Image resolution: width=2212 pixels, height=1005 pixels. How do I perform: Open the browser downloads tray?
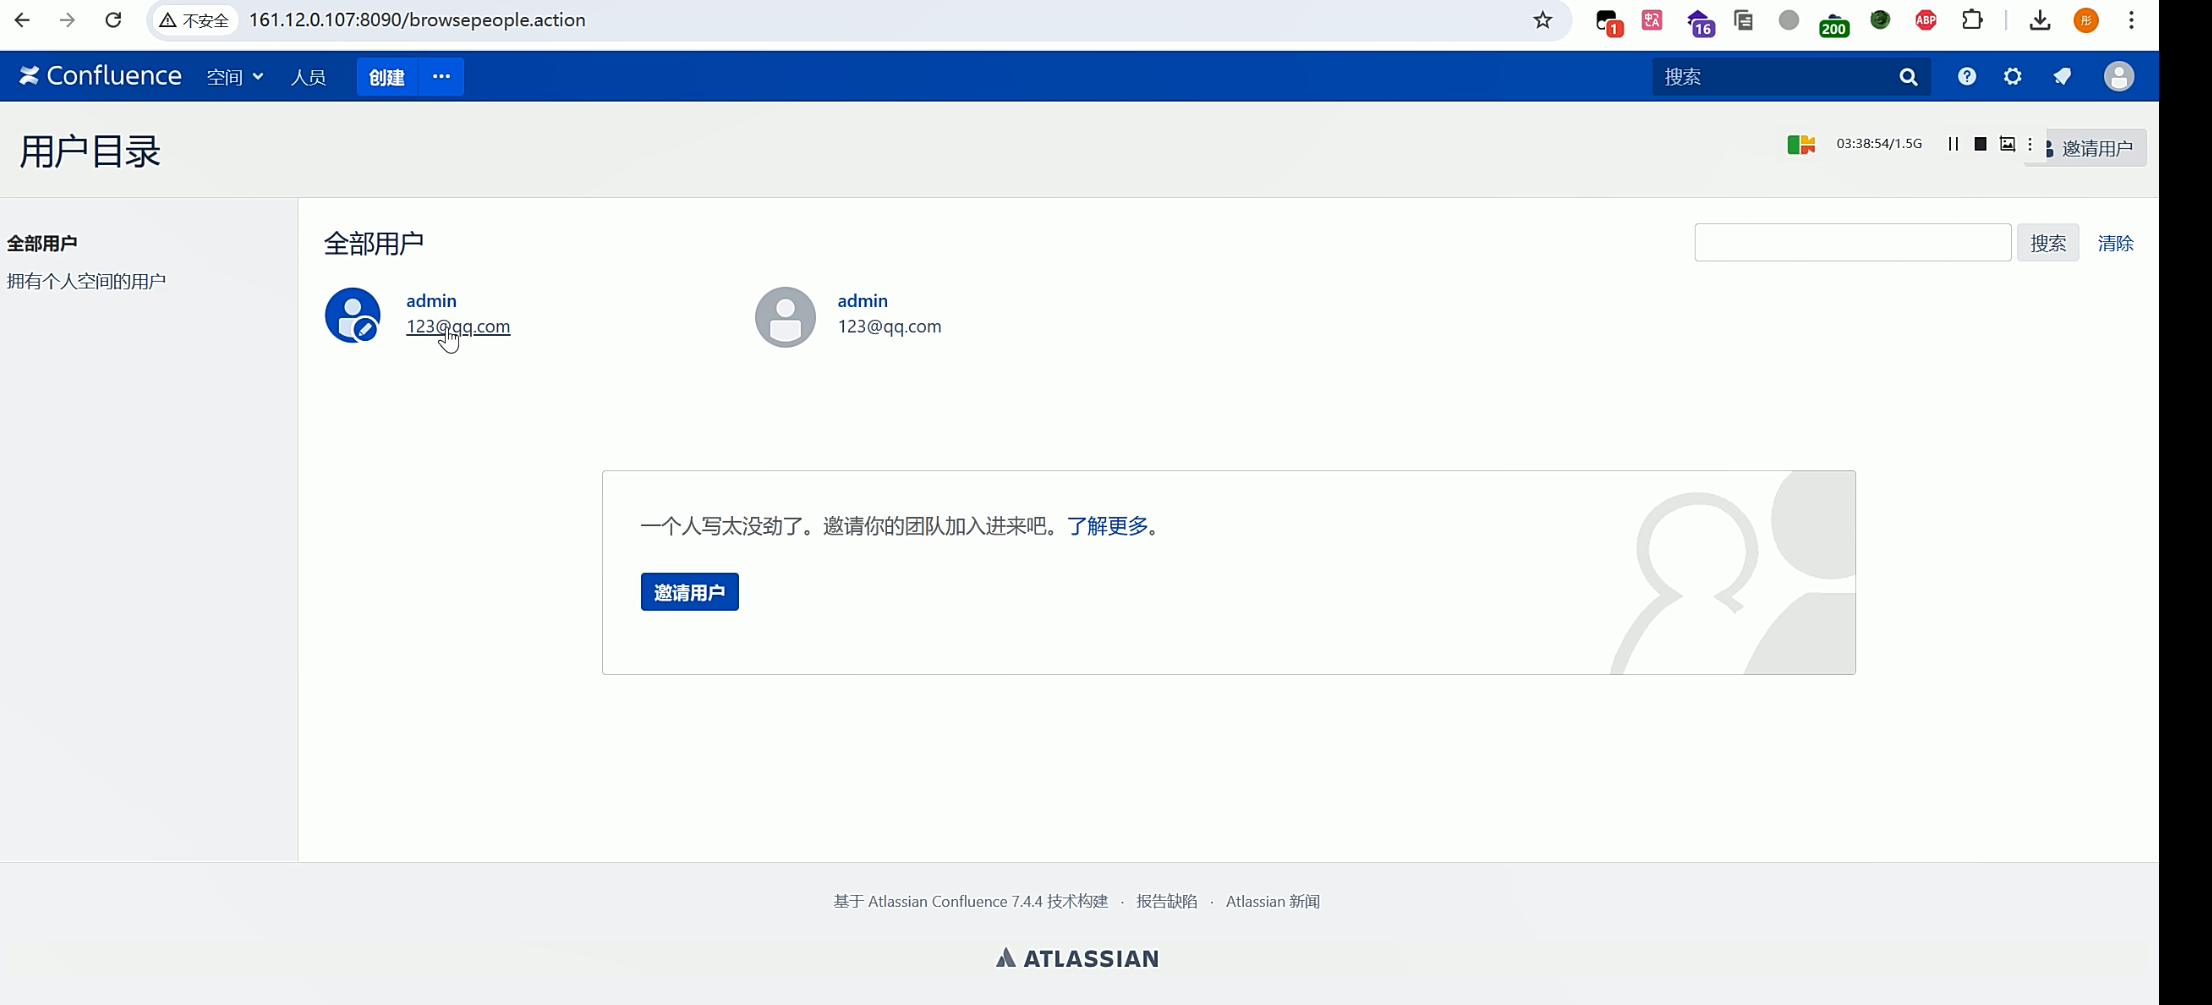(2040, 20)
